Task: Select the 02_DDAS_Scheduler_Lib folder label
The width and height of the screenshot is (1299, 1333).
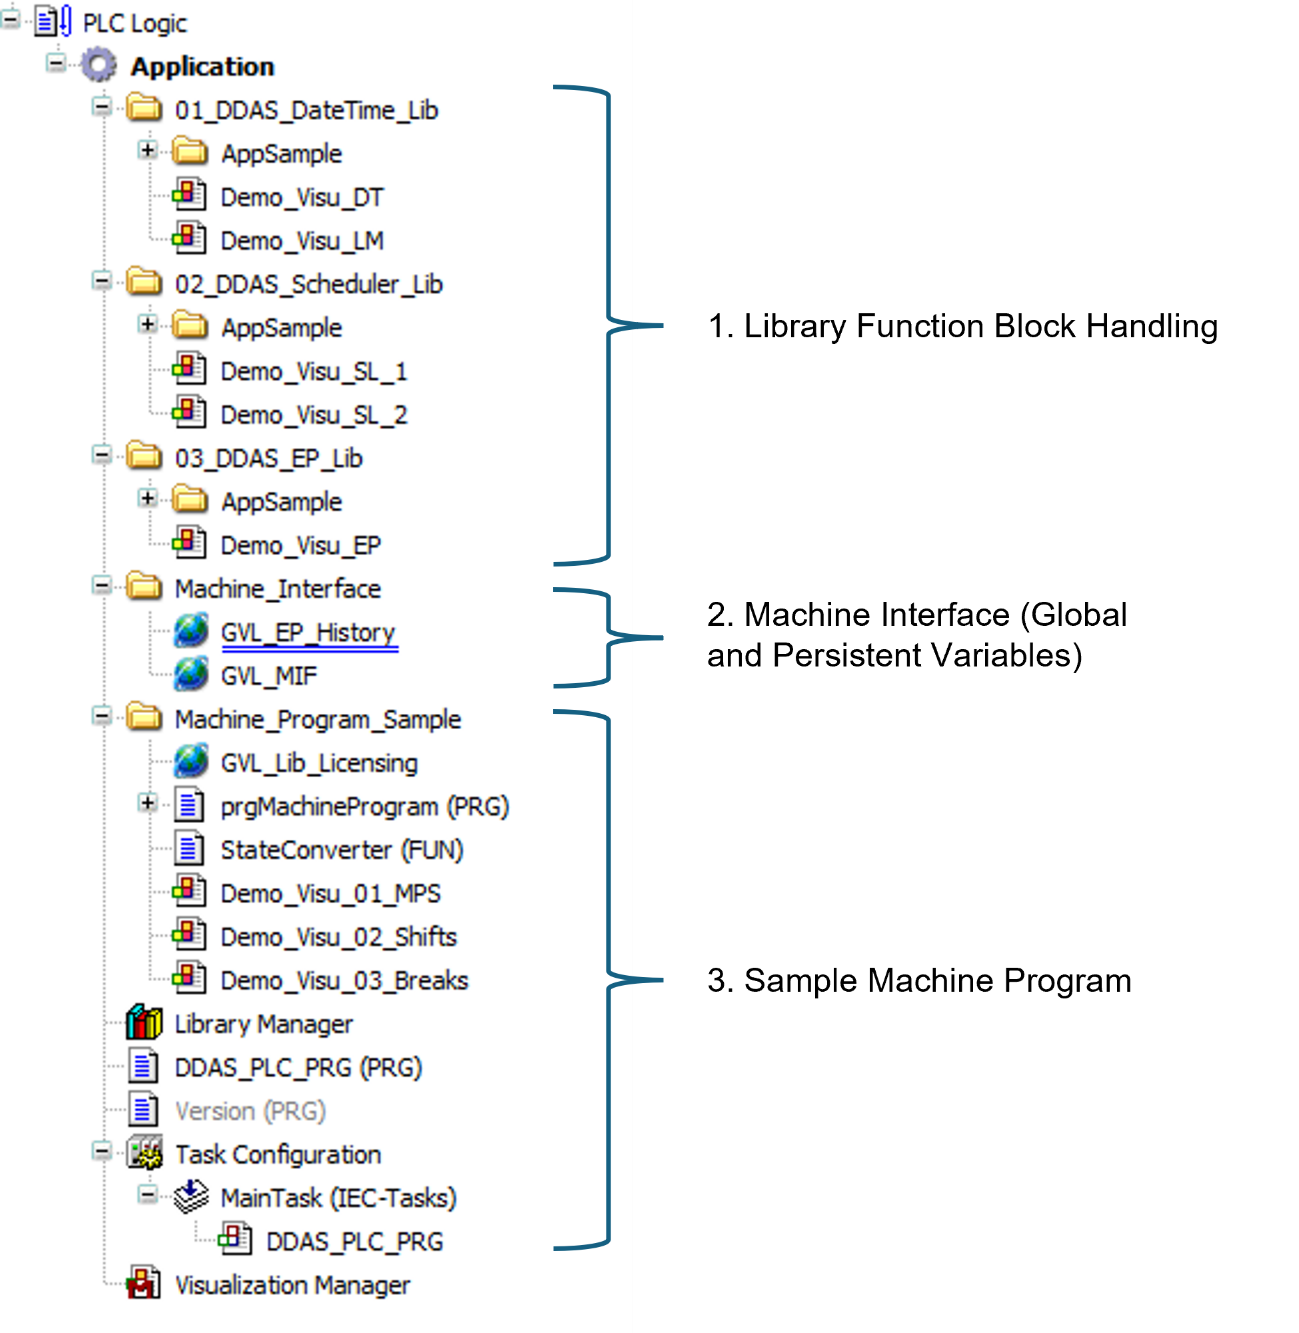Action: [309, 284]
